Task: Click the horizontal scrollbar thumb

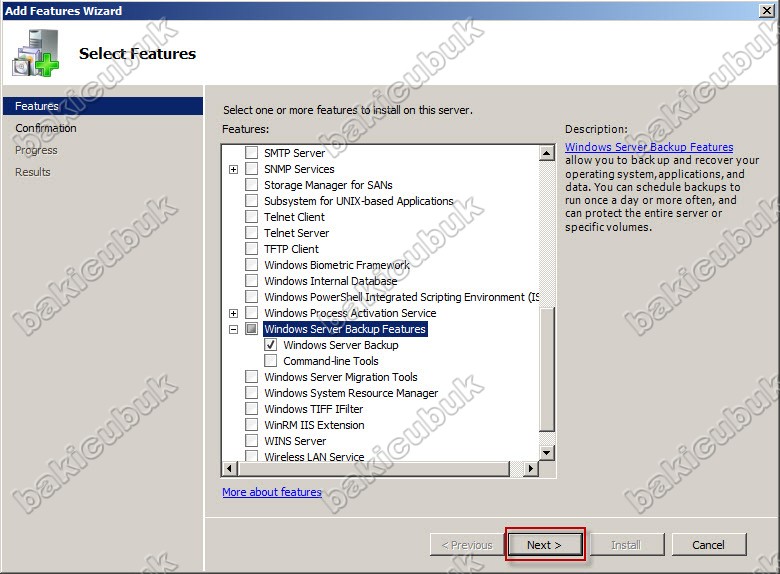Action: point(374,468)
